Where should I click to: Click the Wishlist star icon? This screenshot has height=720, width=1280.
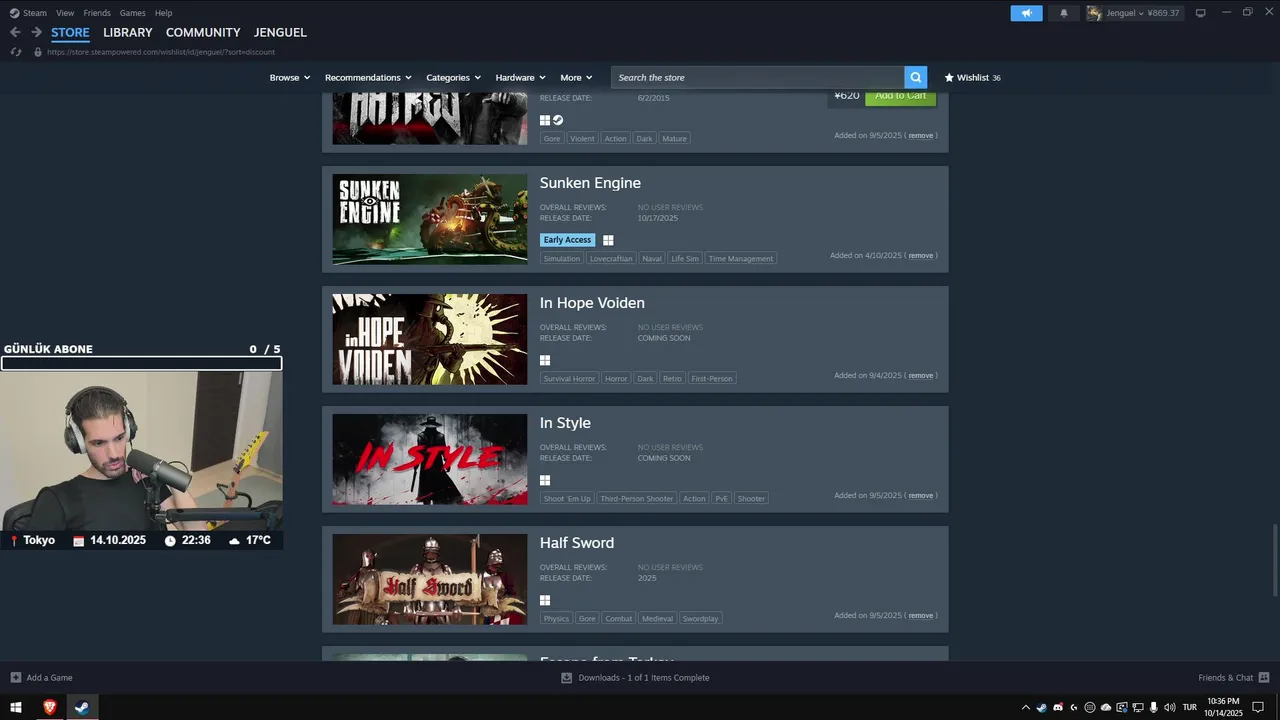pyautogui.click(x=949, y=77)
